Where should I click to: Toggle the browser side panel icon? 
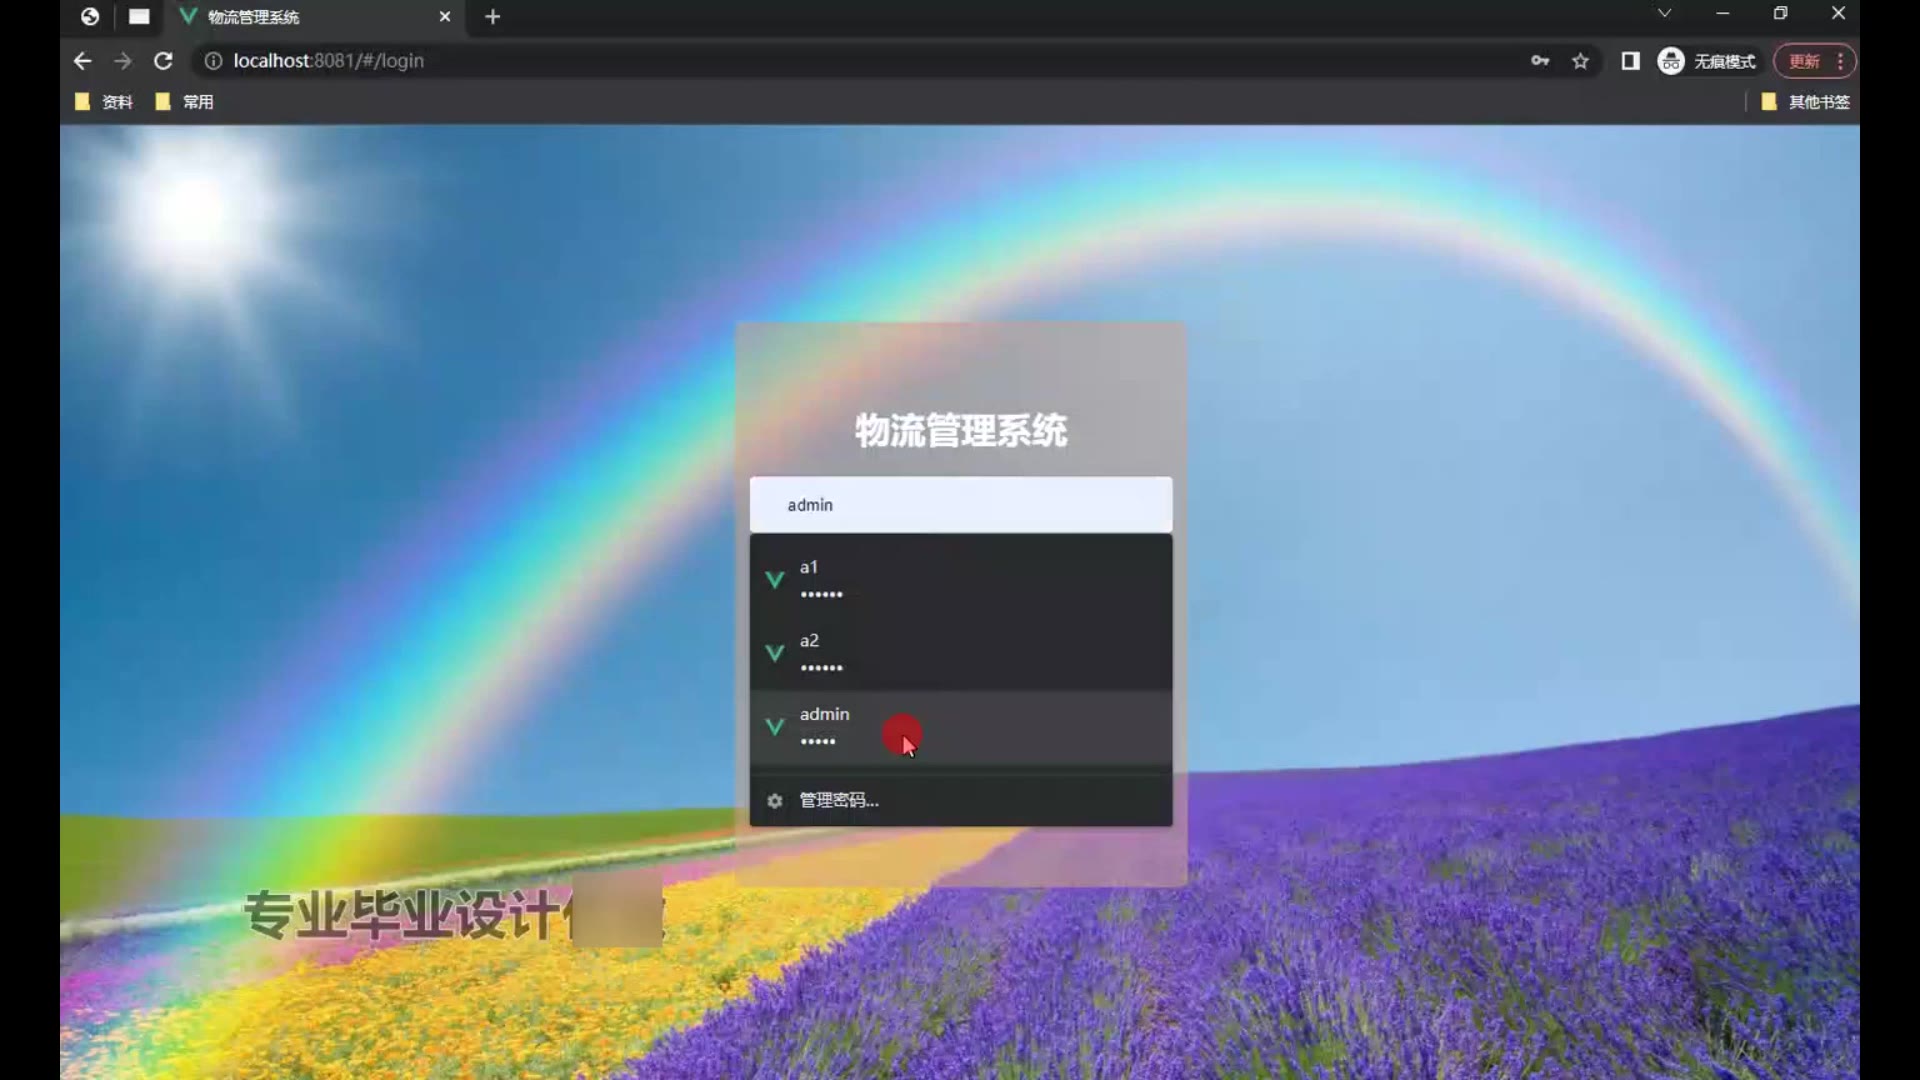click(1630, 61)
